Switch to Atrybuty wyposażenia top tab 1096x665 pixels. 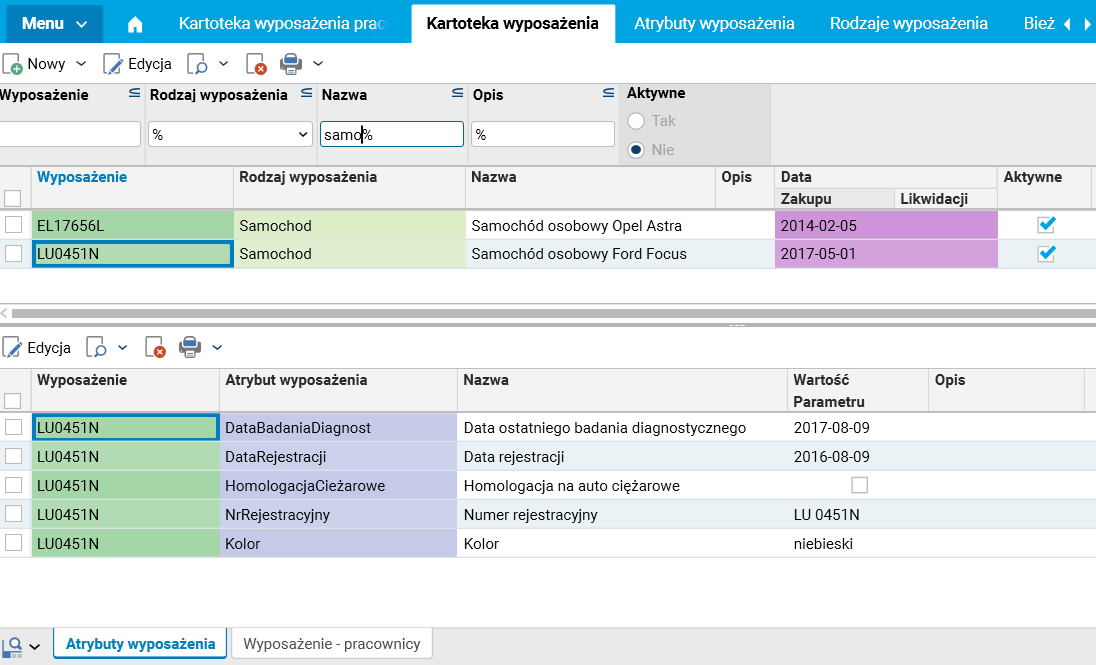click(x=714, y=23)
